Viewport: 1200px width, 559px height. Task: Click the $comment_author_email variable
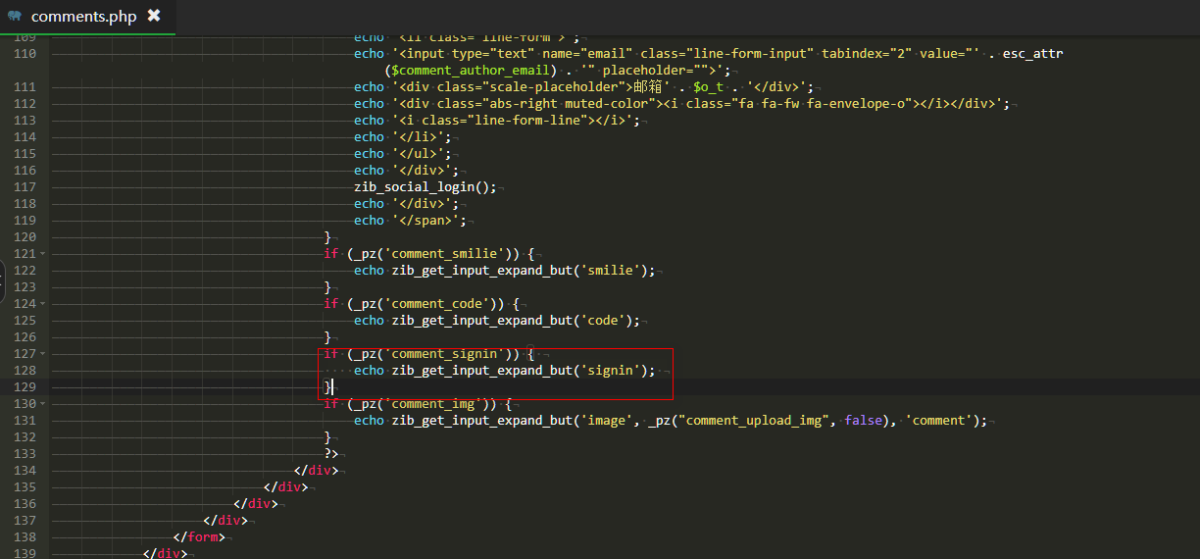(473, 70)
